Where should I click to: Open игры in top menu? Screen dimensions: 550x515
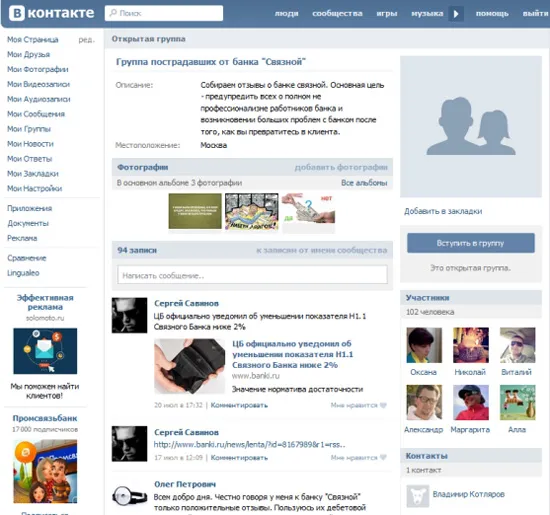coord(387,14)
